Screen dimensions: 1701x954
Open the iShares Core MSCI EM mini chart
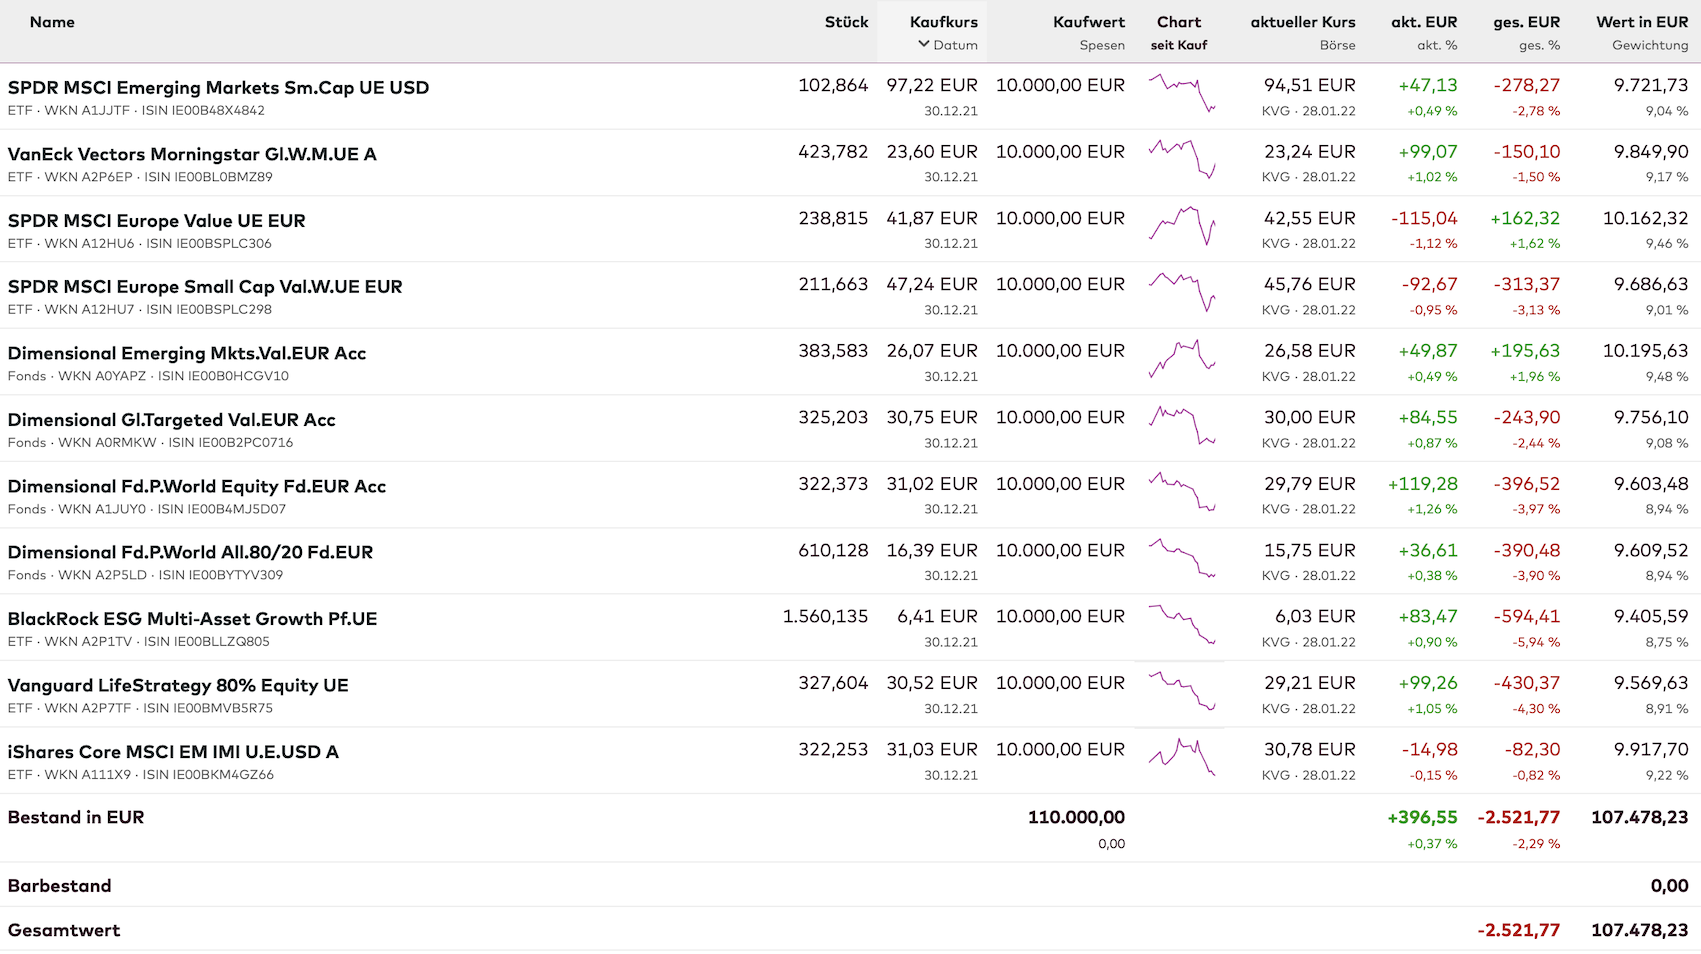(1181, 757)
